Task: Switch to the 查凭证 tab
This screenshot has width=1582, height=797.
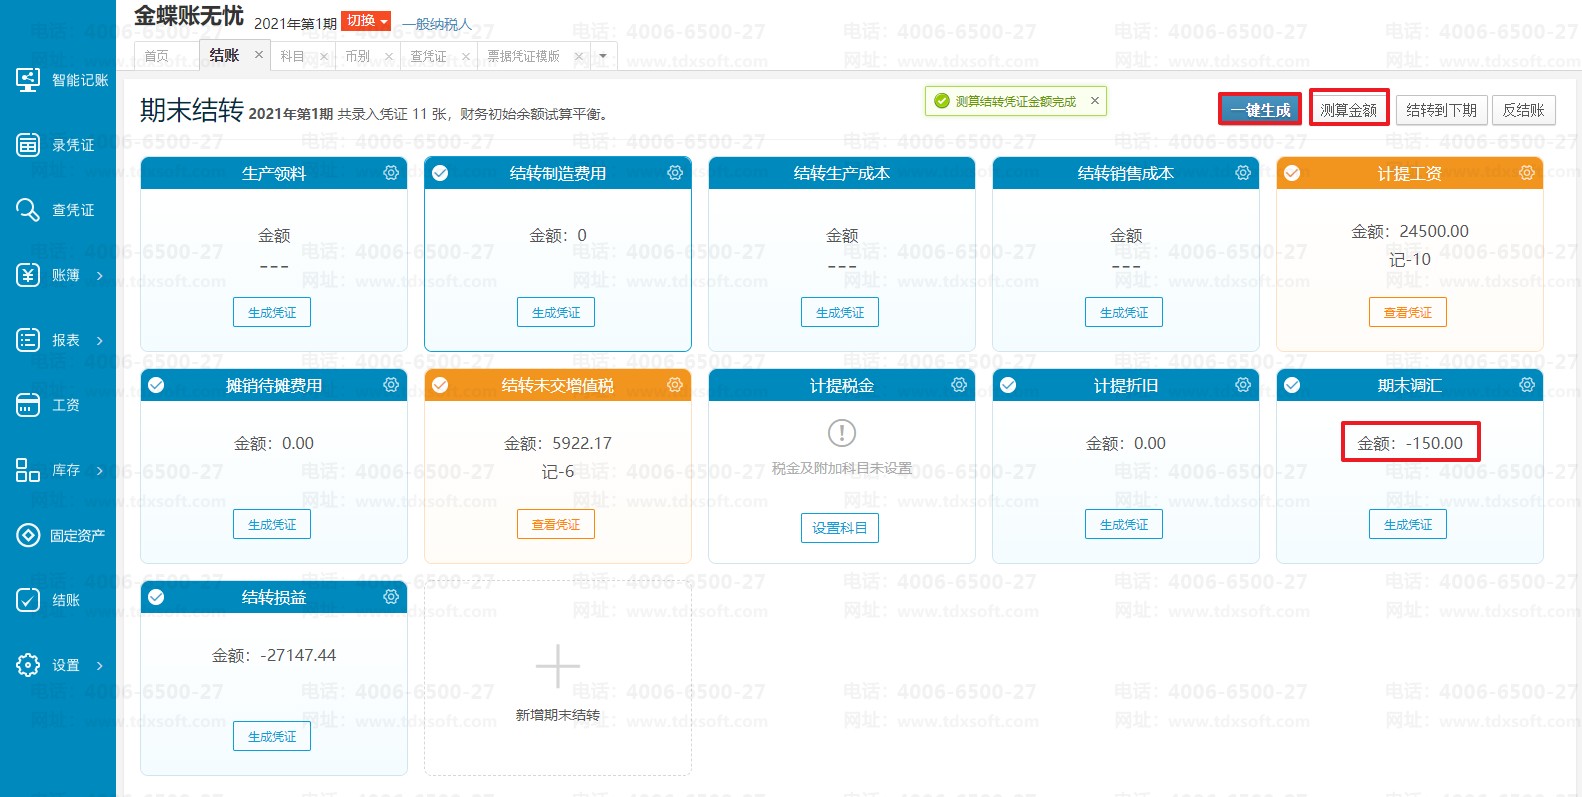Action: tap(429, 56)
